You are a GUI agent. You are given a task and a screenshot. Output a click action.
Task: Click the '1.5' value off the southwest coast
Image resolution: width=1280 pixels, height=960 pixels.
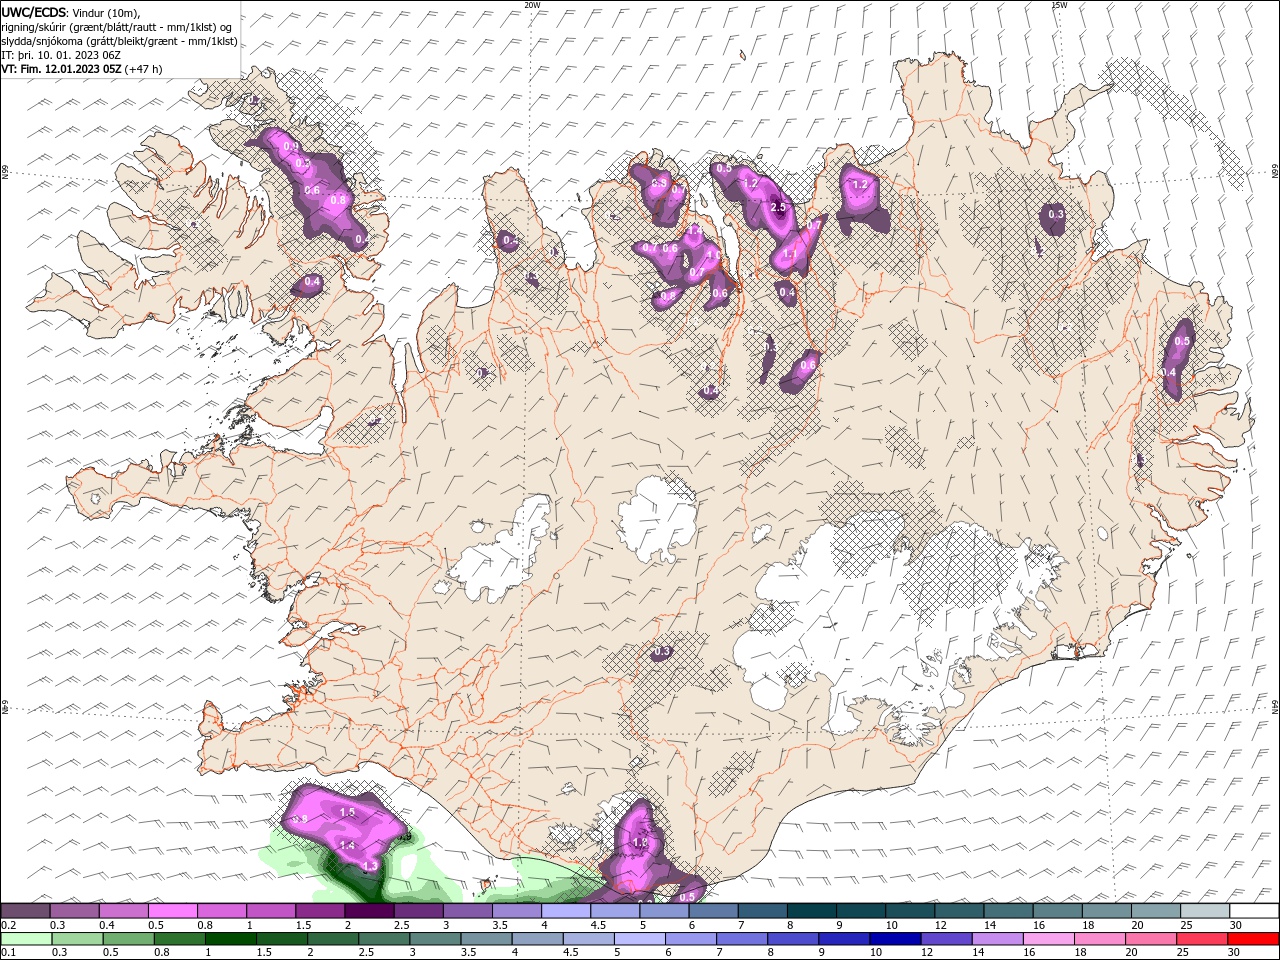348,813
